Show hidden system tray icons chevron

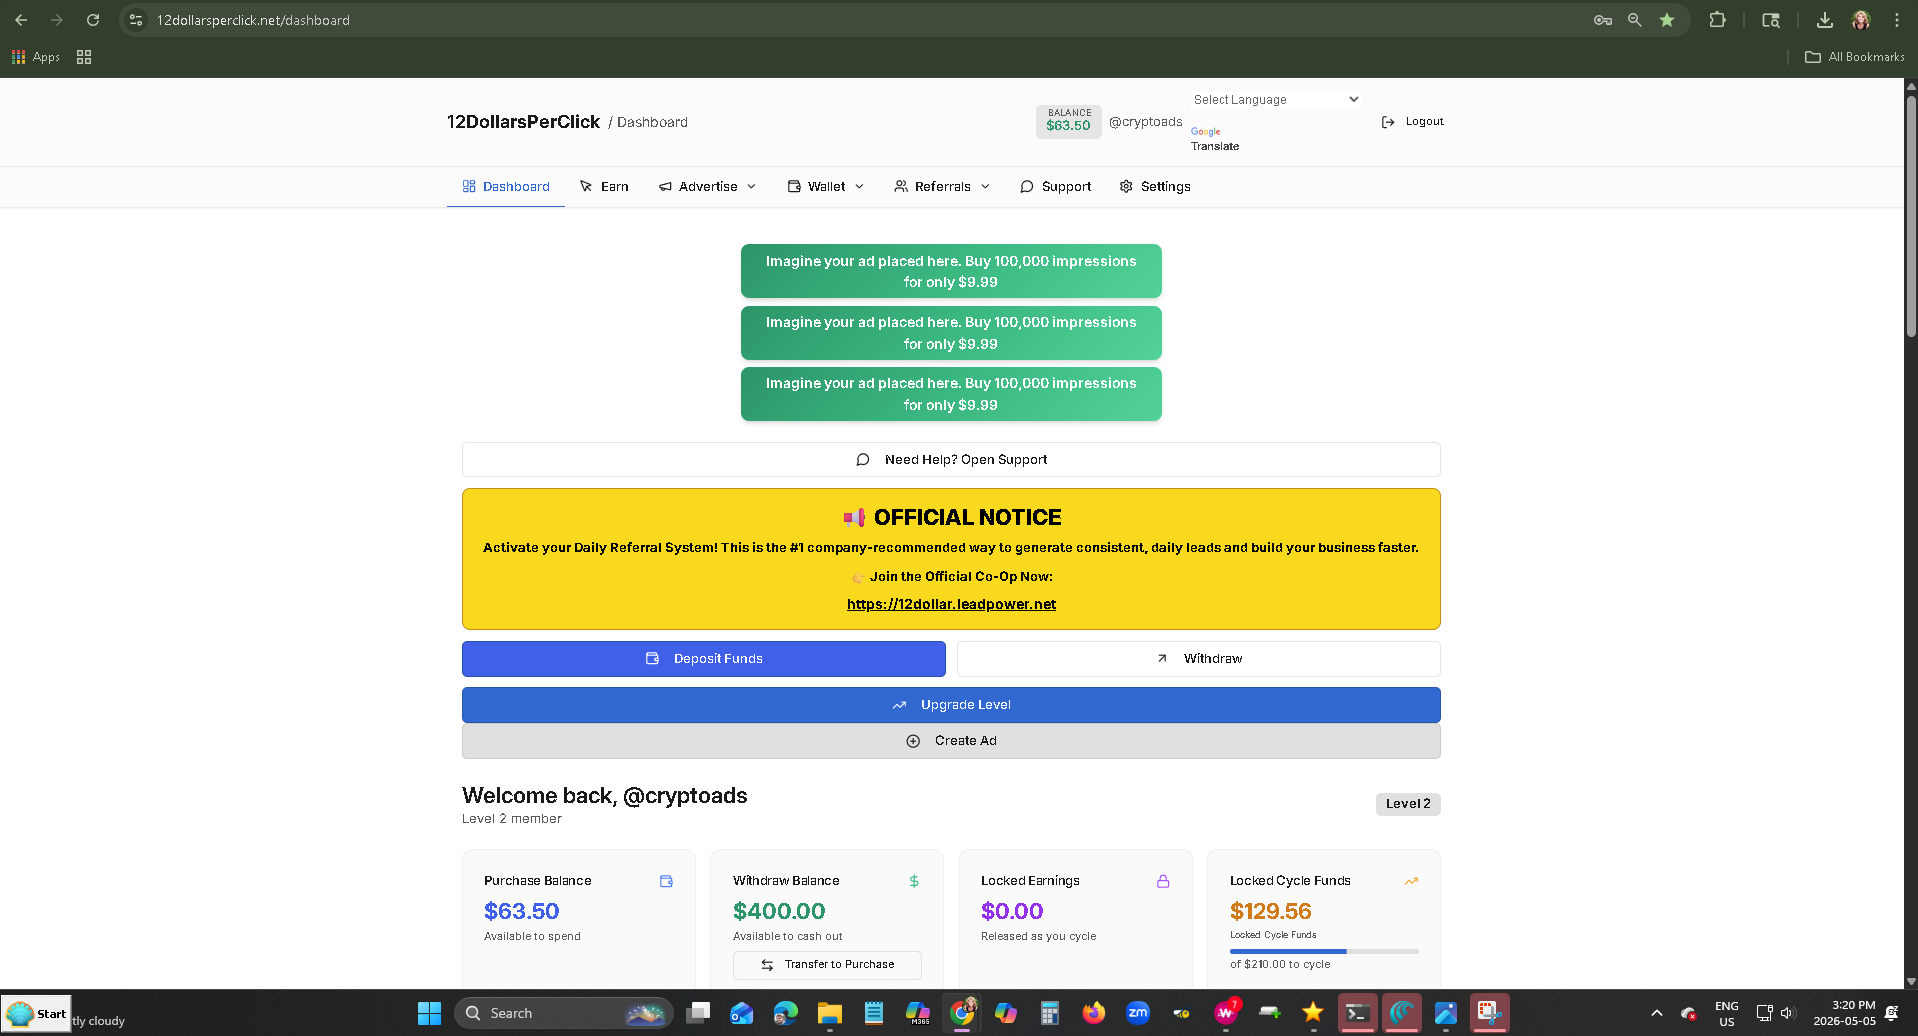click(x=1657, y=1013)
